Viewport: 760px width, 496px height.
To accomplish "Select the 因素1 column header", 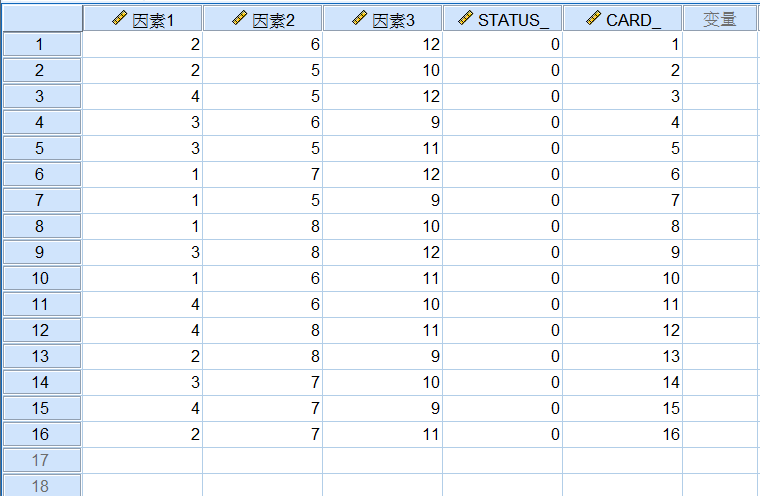I will [x=142, y=19].
